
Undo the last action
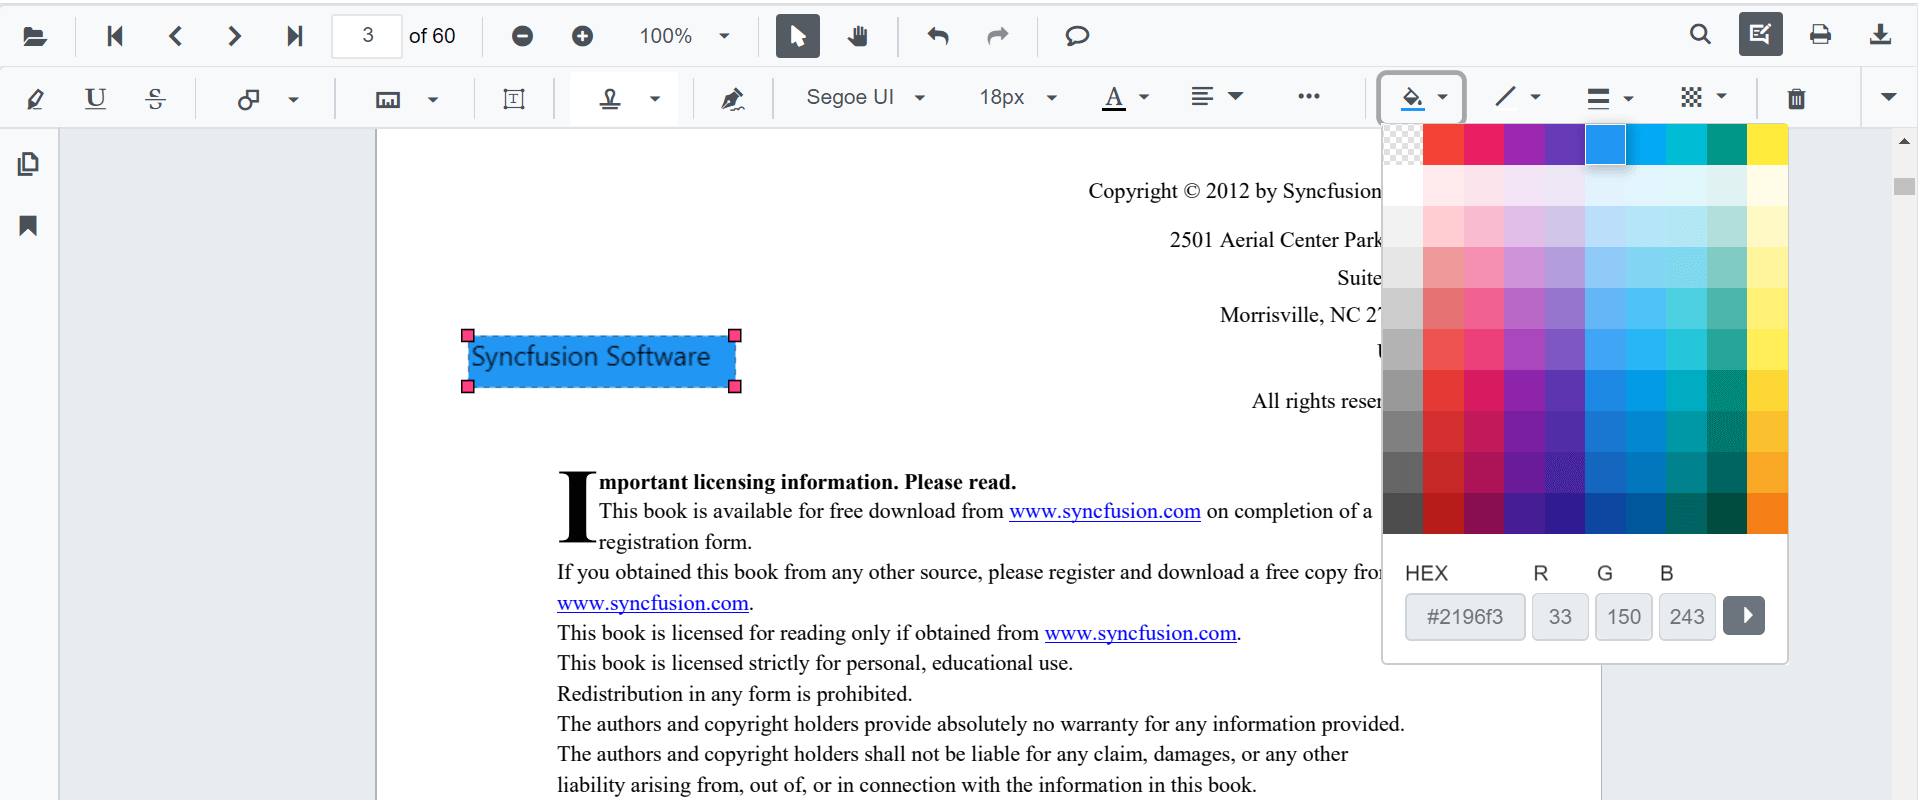click(x=937, y=36)
